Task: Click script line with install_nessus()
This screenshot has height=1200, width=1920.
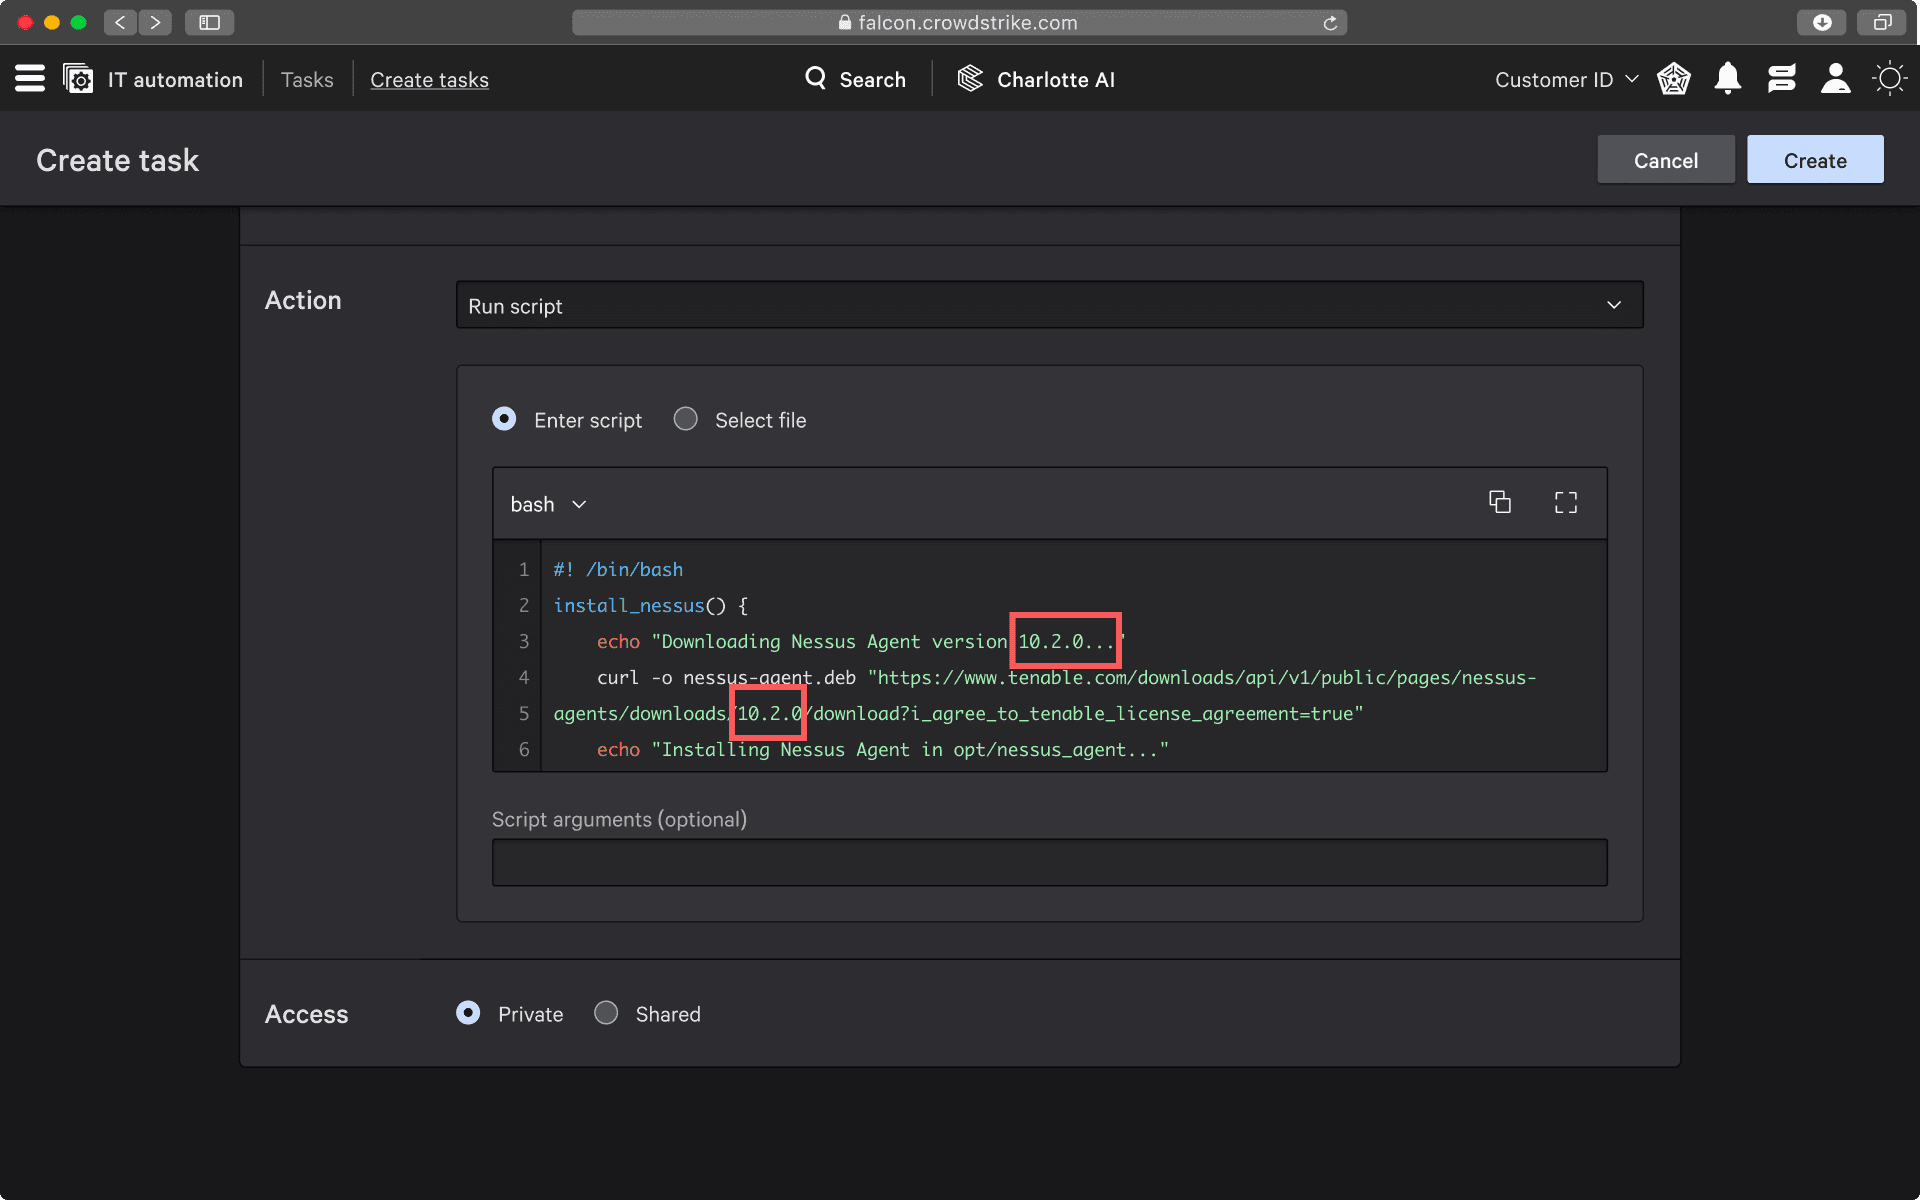Action: (x=651, y=605)
